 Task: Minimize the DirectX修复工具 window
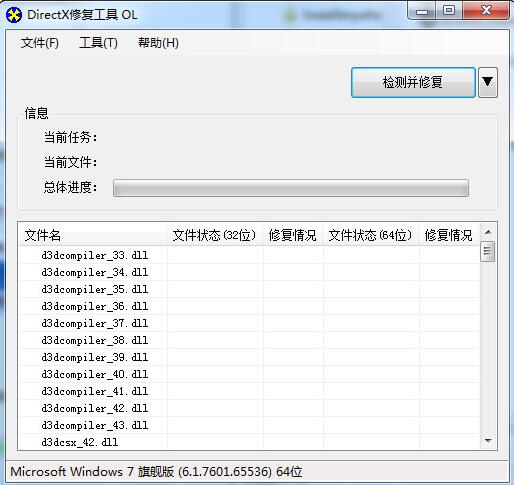pyautogui.click(x=421, y=11)
